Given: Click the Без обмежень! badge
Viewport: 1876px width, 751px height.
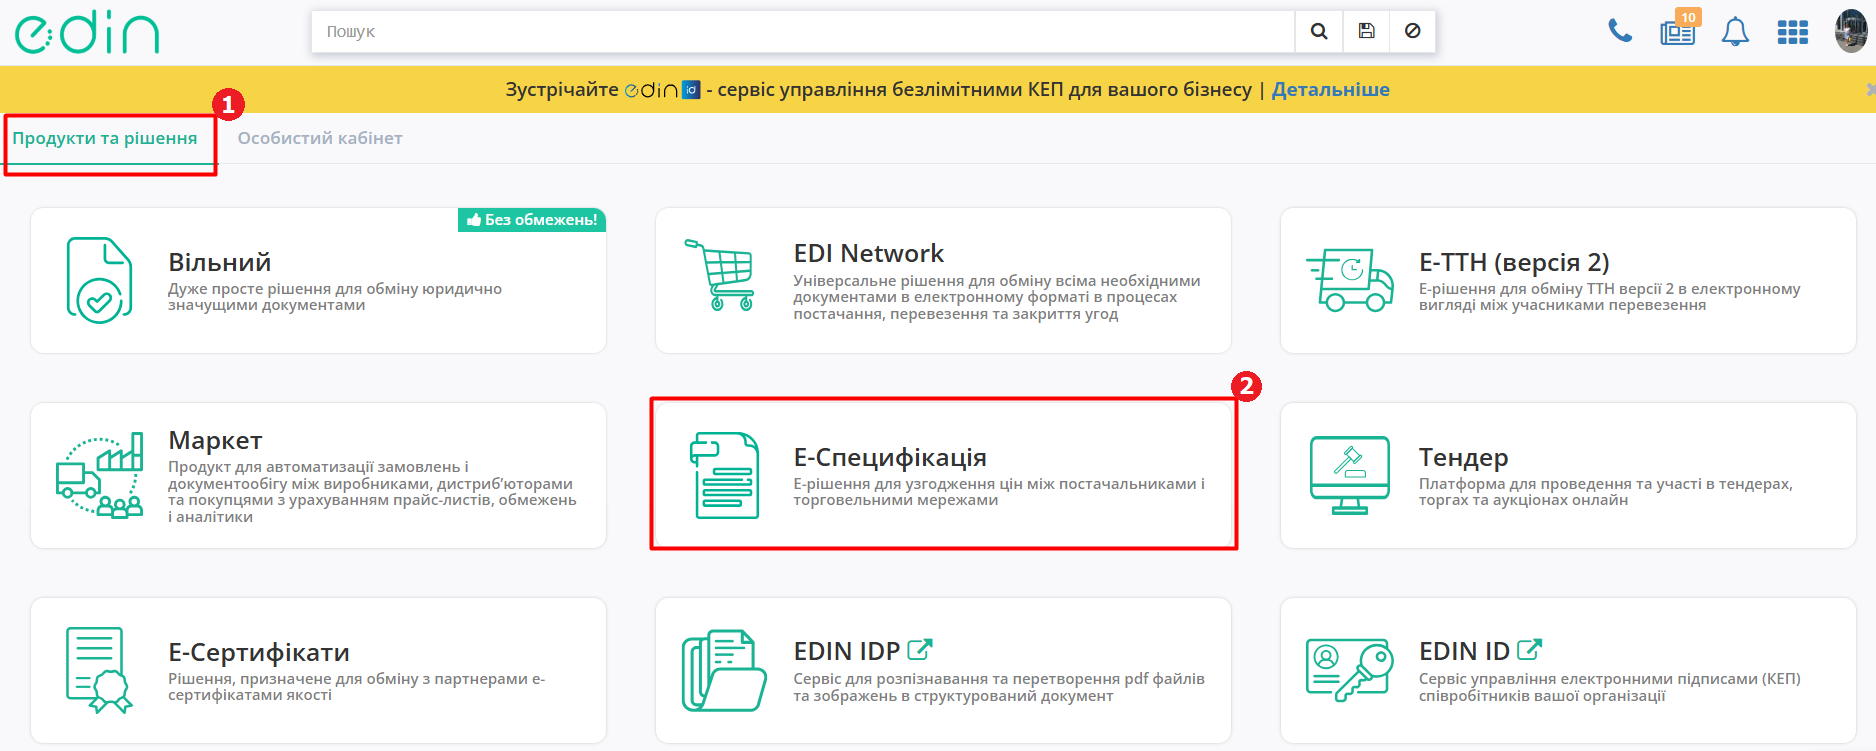Looking at the screenshot, I should 532,220.
